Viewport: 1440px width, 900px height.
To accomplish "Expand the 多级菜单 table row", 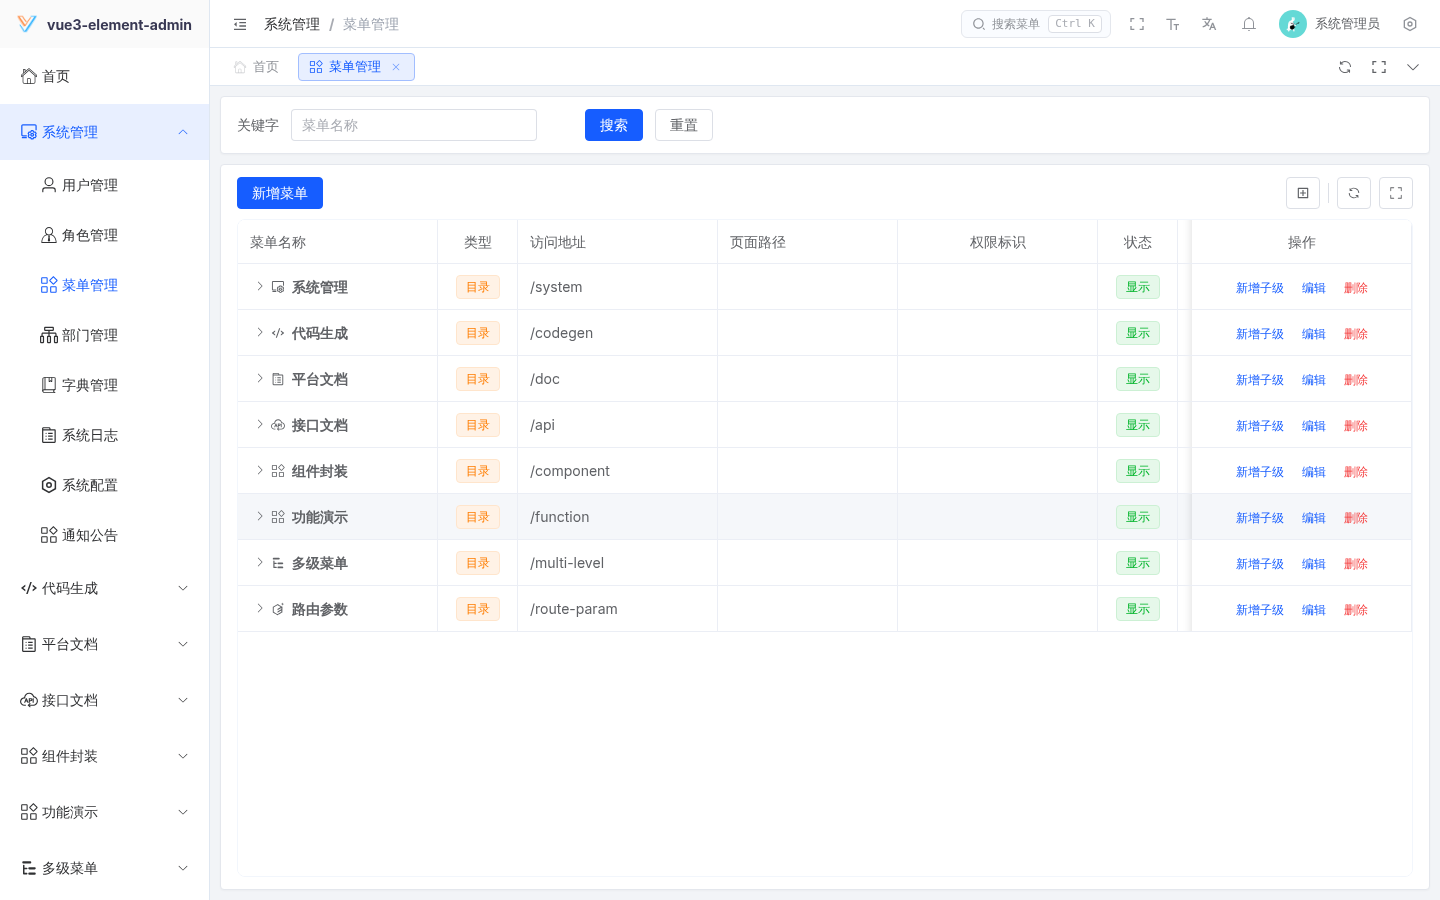I will coord(260,563).
